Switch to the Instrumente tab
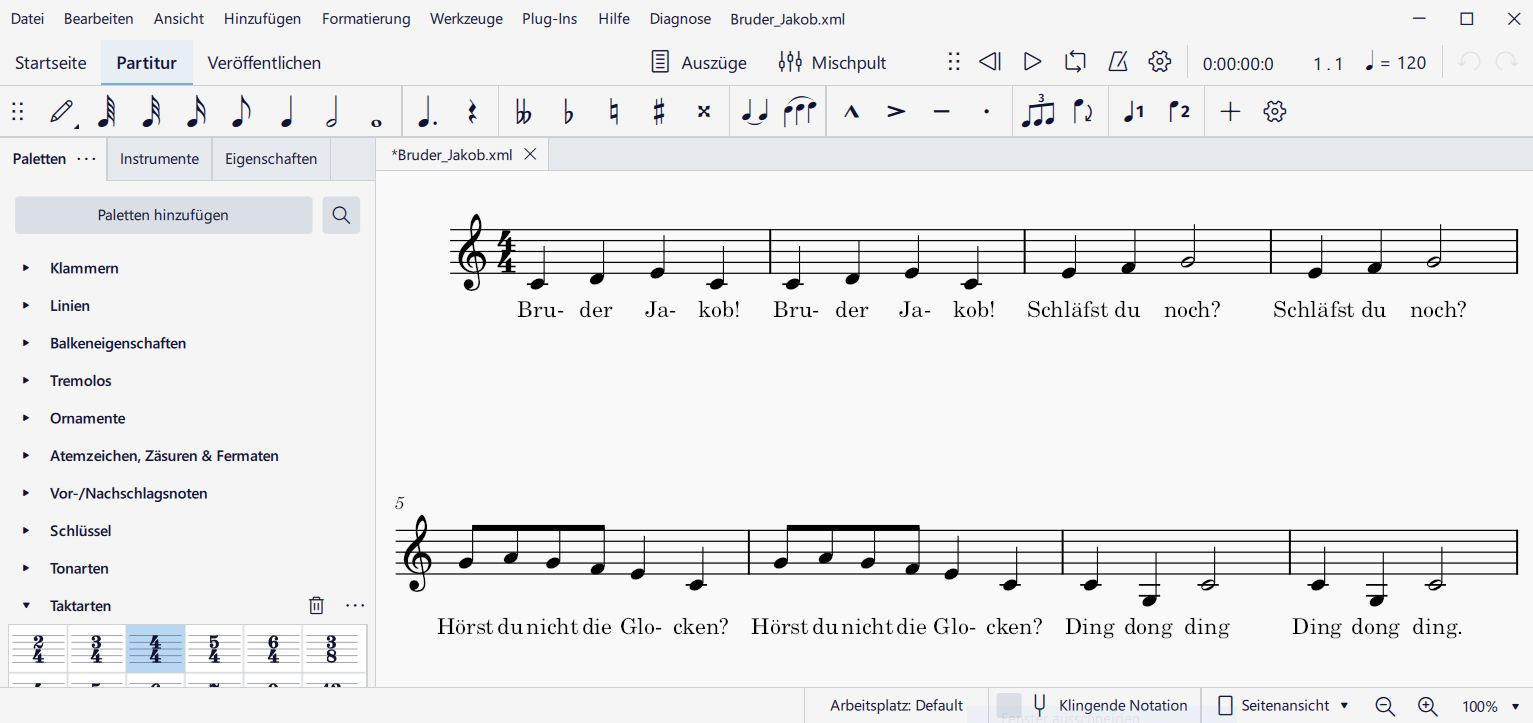The image size is (1533, 723). [x=159, y=159]
